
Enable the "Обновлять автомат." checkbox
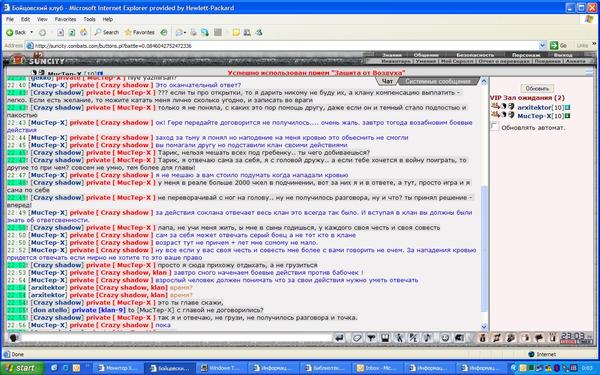pyautogui.click(x=494, y=127)
